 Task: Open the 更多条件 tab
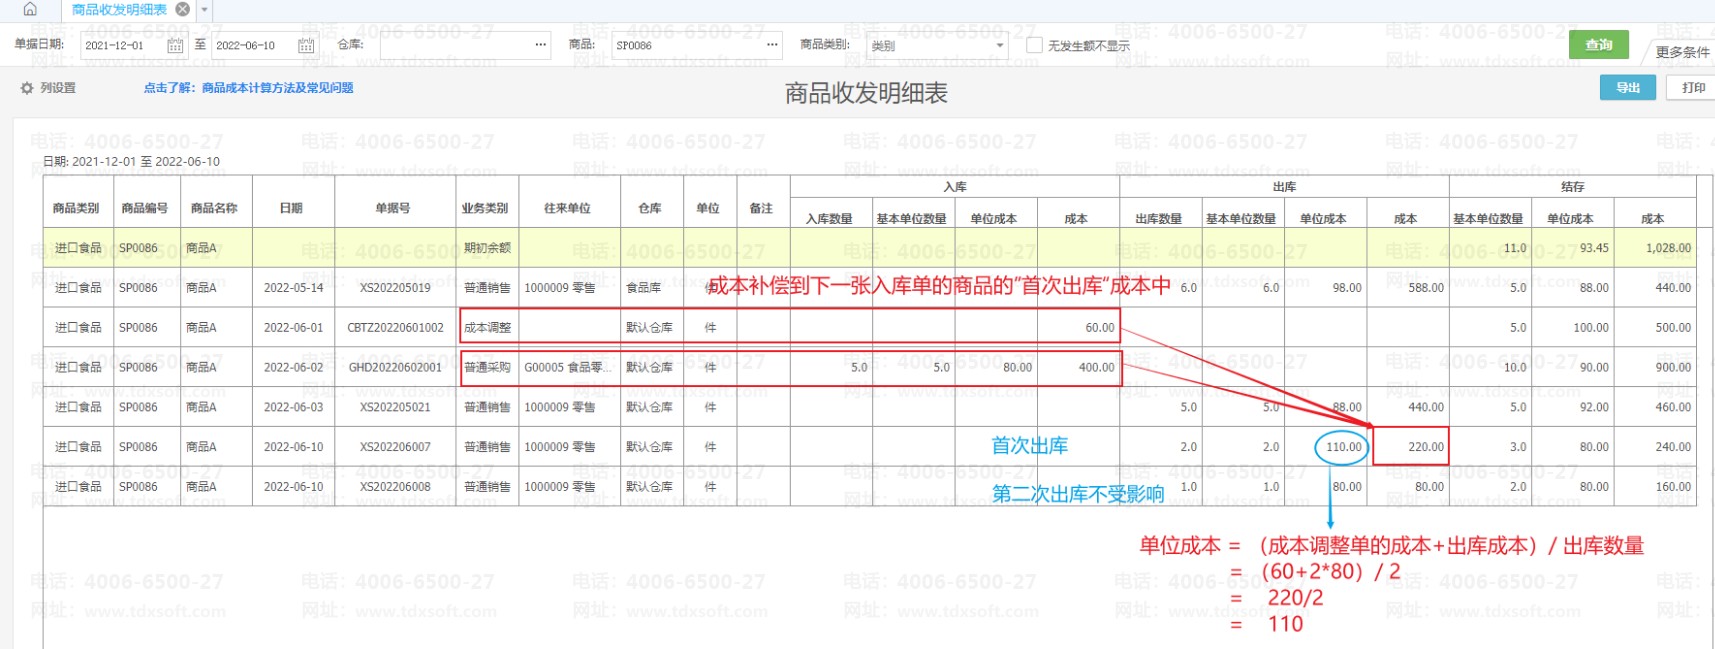[x=1682, y=52]
